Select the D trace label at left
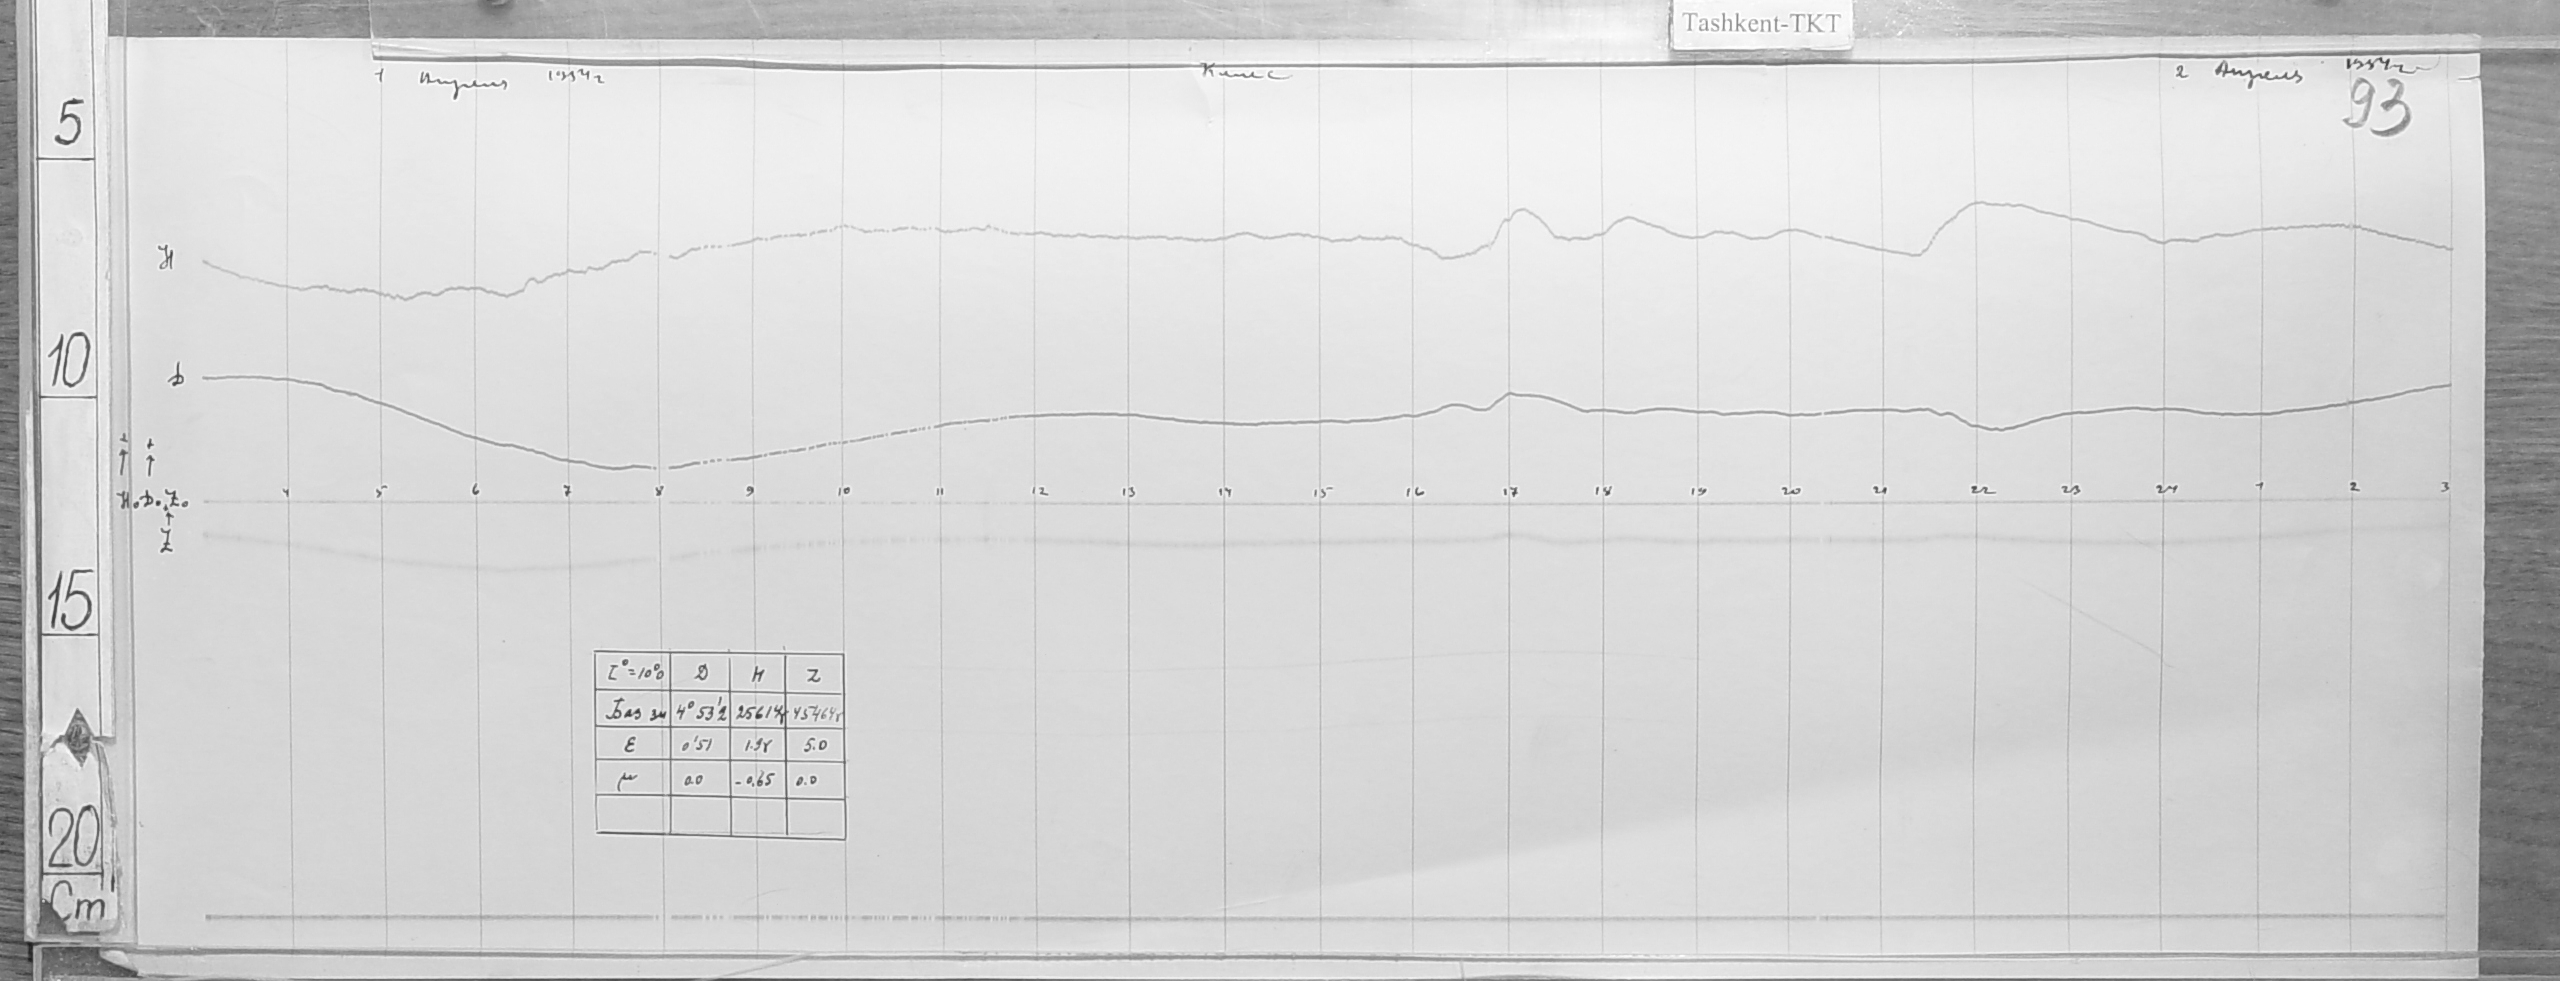2560x981 pixels. (x=176, y=380)
